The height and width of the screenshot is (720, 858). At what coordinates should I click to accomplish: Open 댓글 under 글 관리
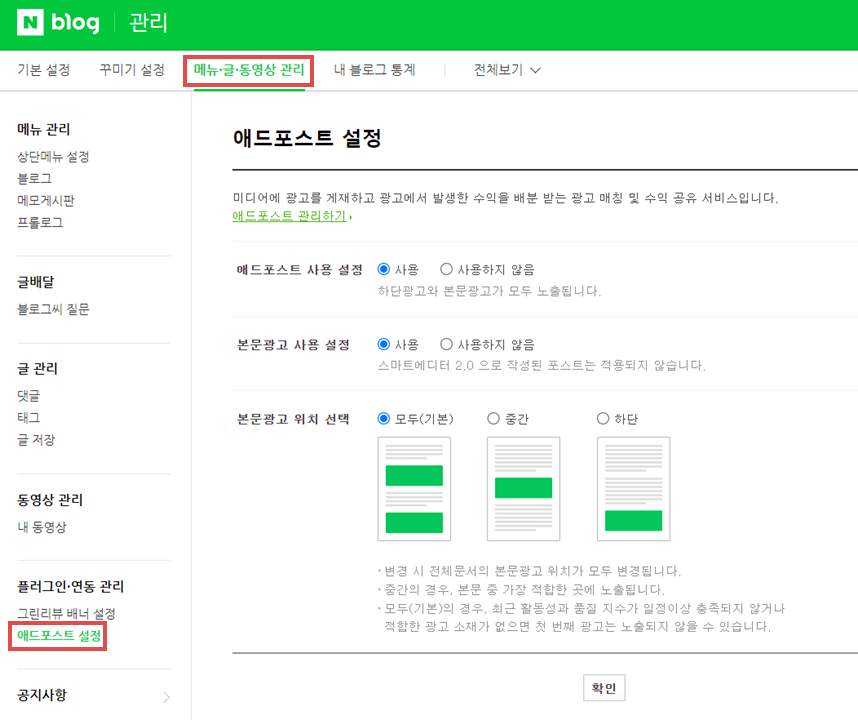28,396
